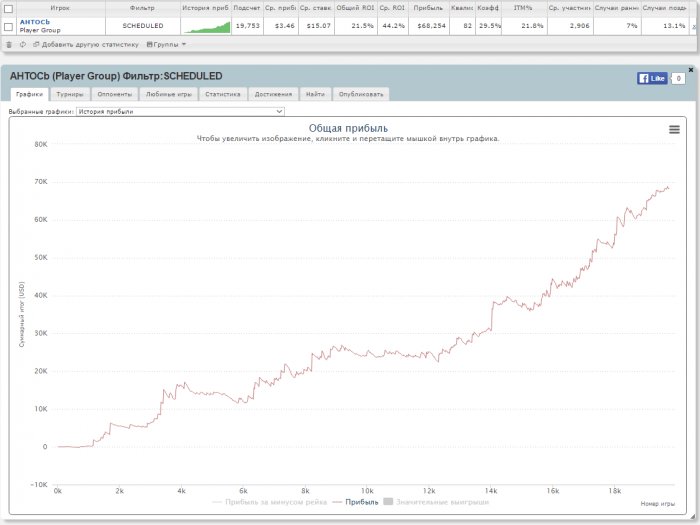Expand the 'Группы' dropdown menu
The image size is (700, 525).
(x=166, y=44)
